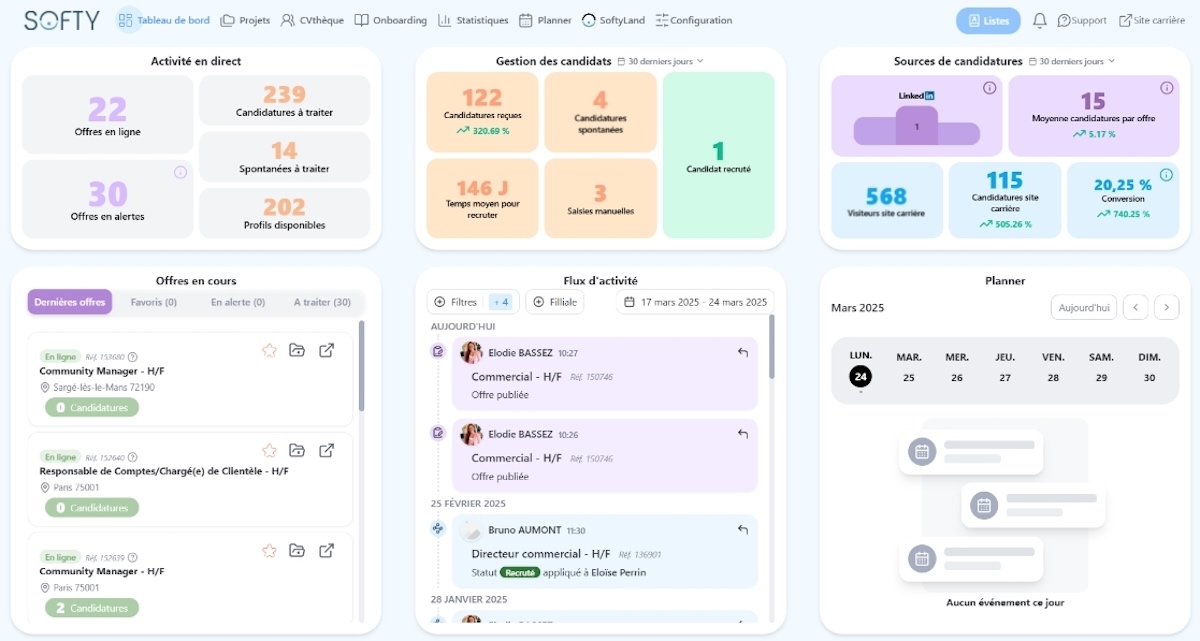Click folder icon on first Community Manager offer
This screenshot has height=641, width=1200.
point(297,350)
